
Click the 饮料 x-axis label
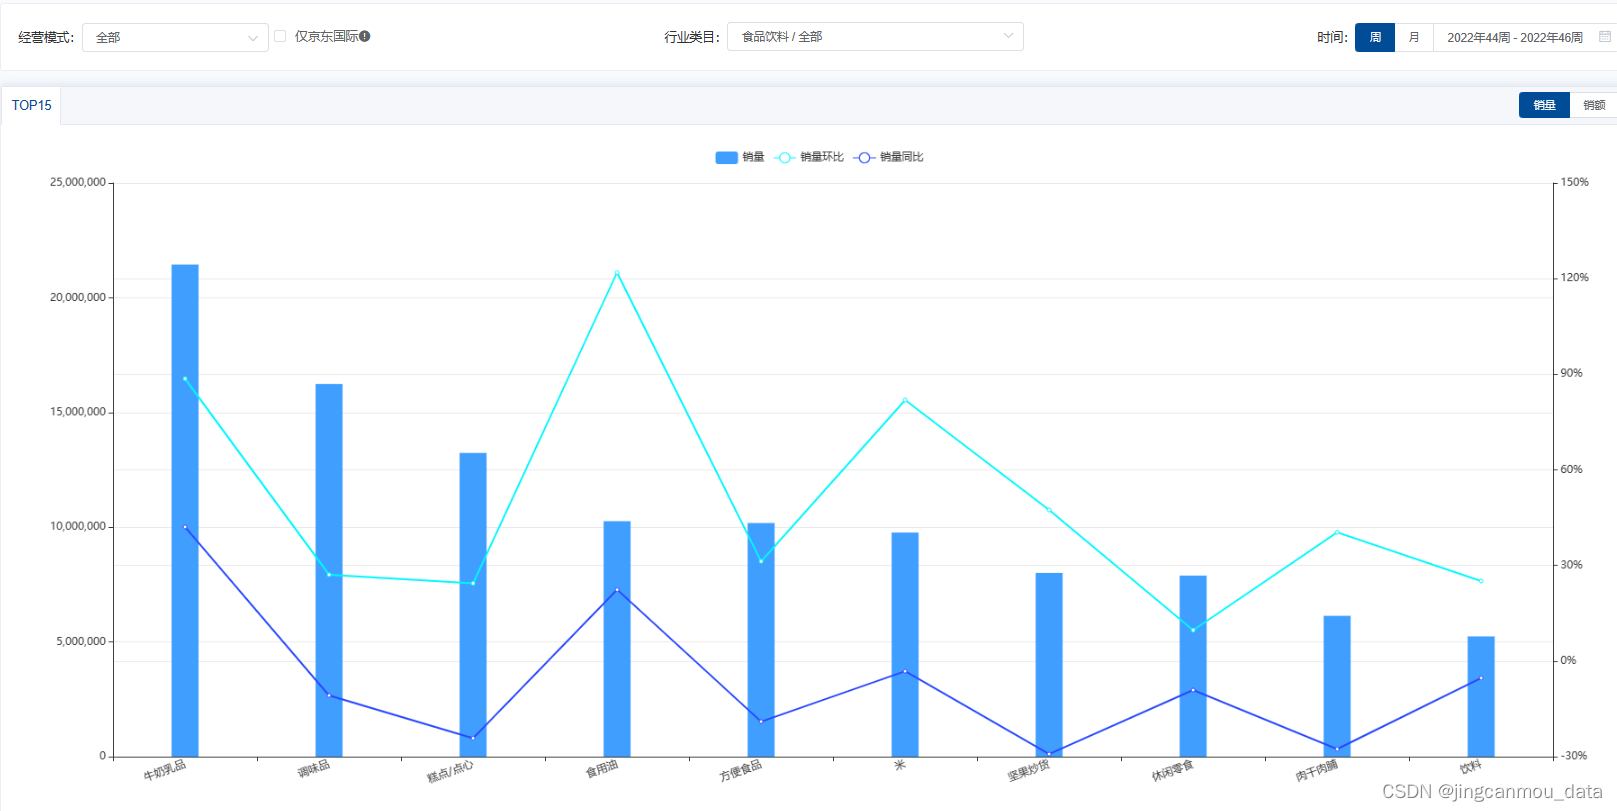1471,768
